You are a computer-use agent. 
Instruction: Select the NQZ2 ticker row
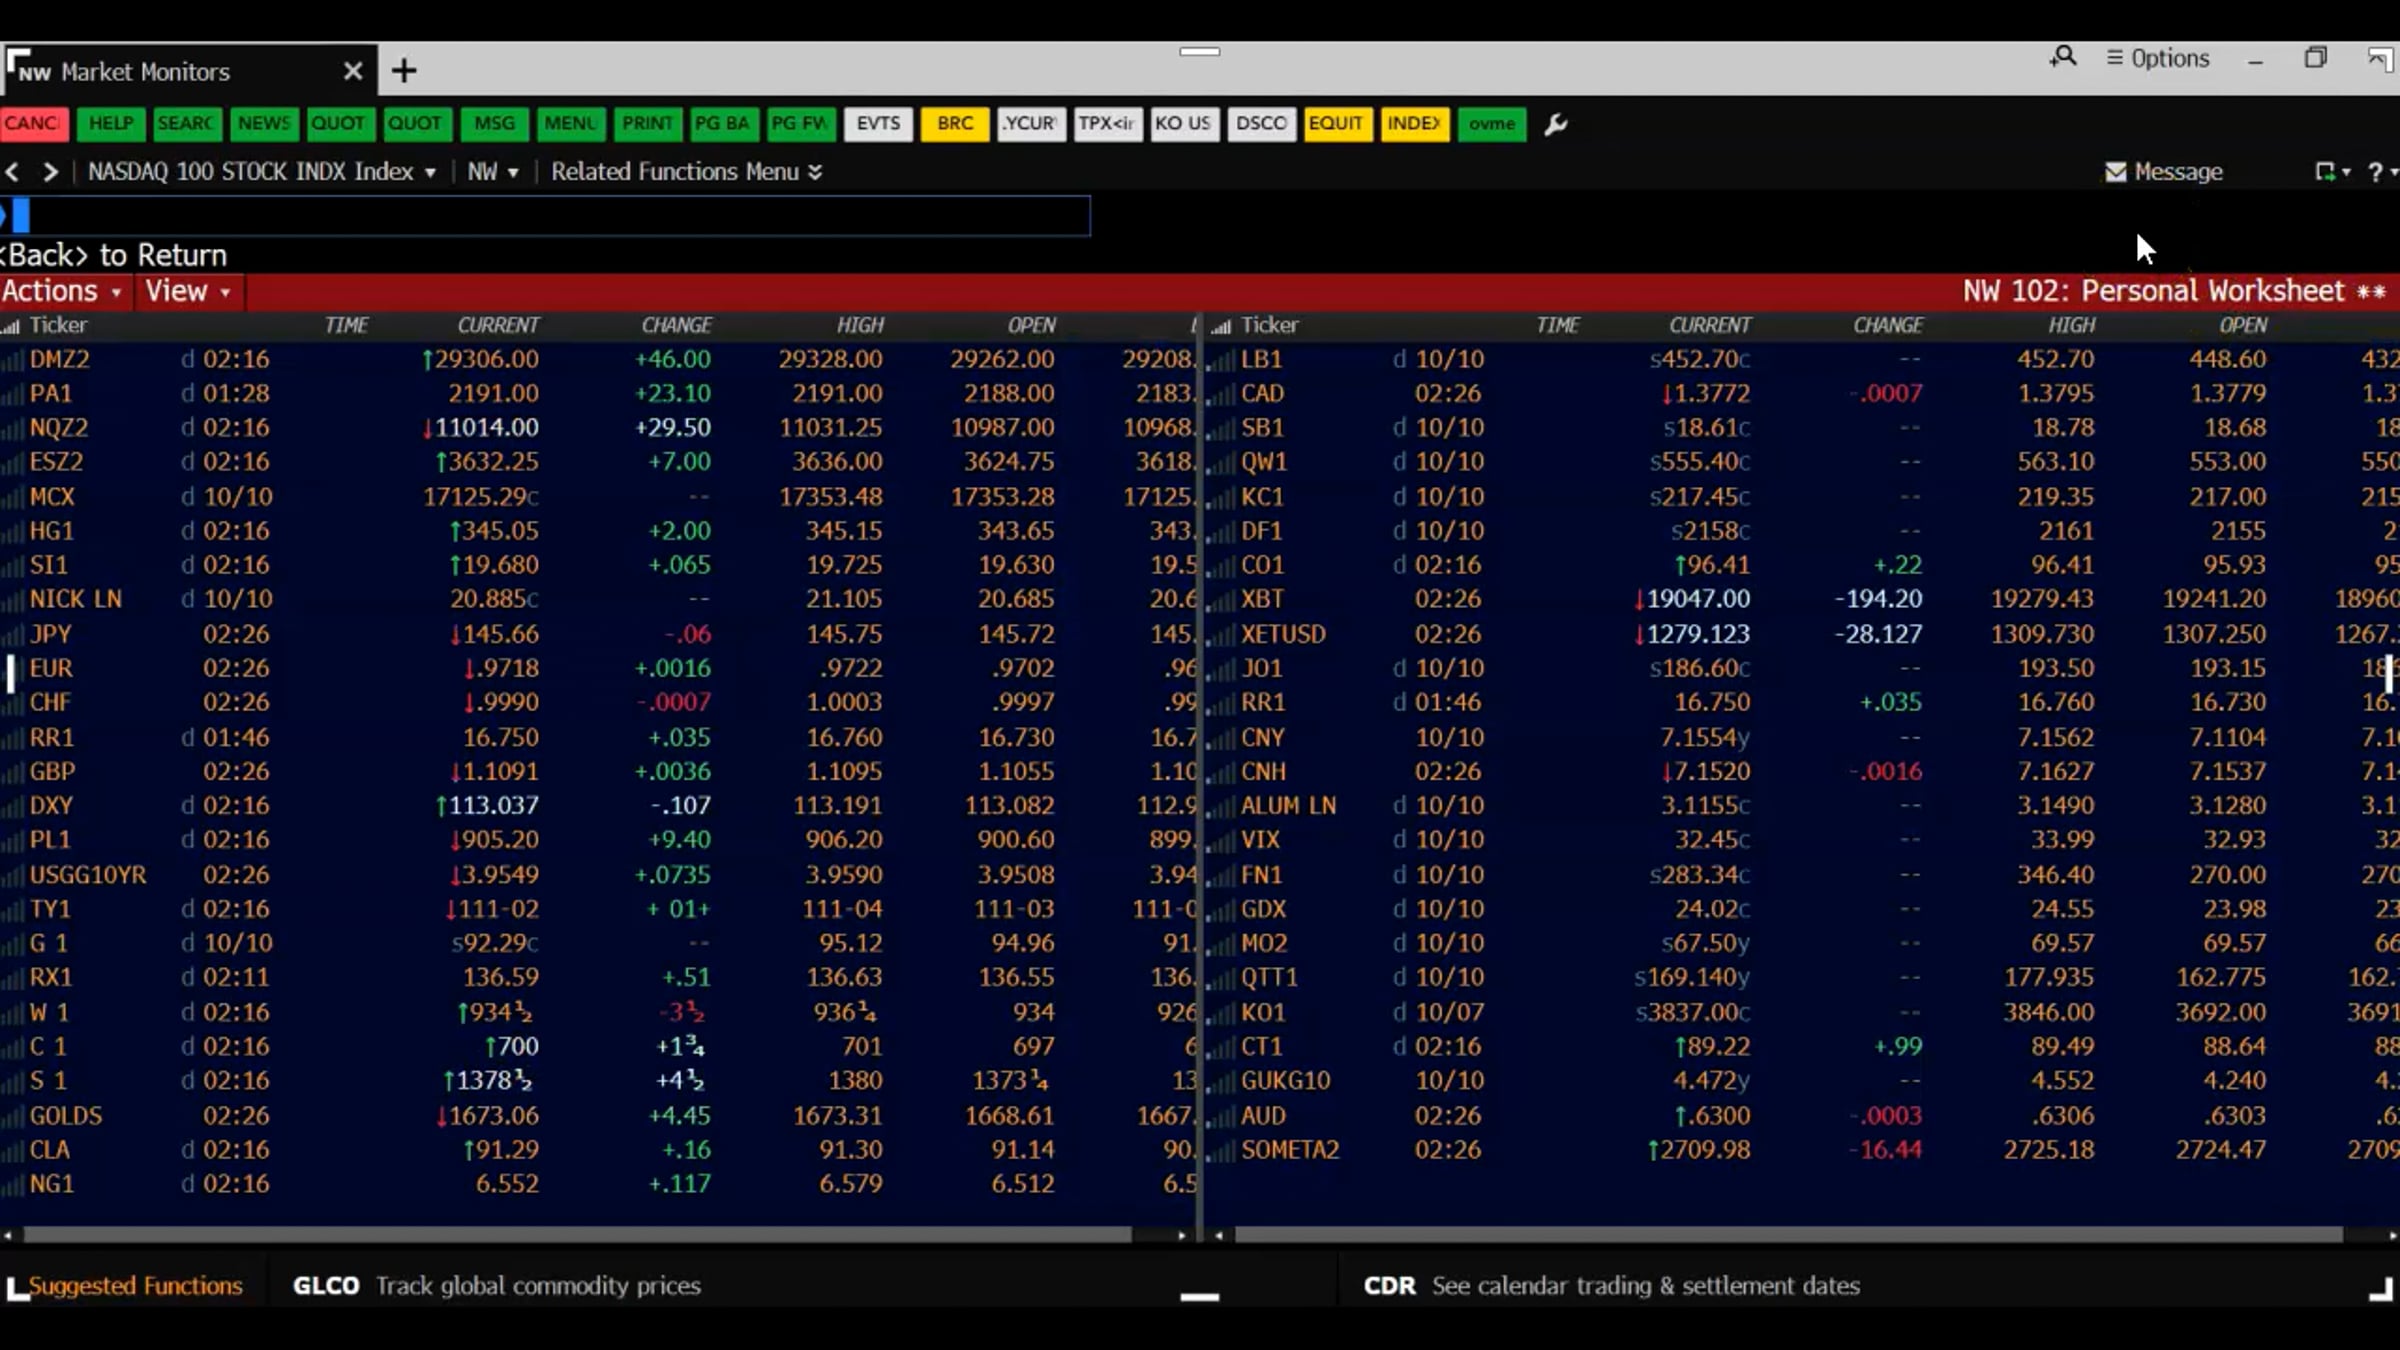(x=598, y=428)
